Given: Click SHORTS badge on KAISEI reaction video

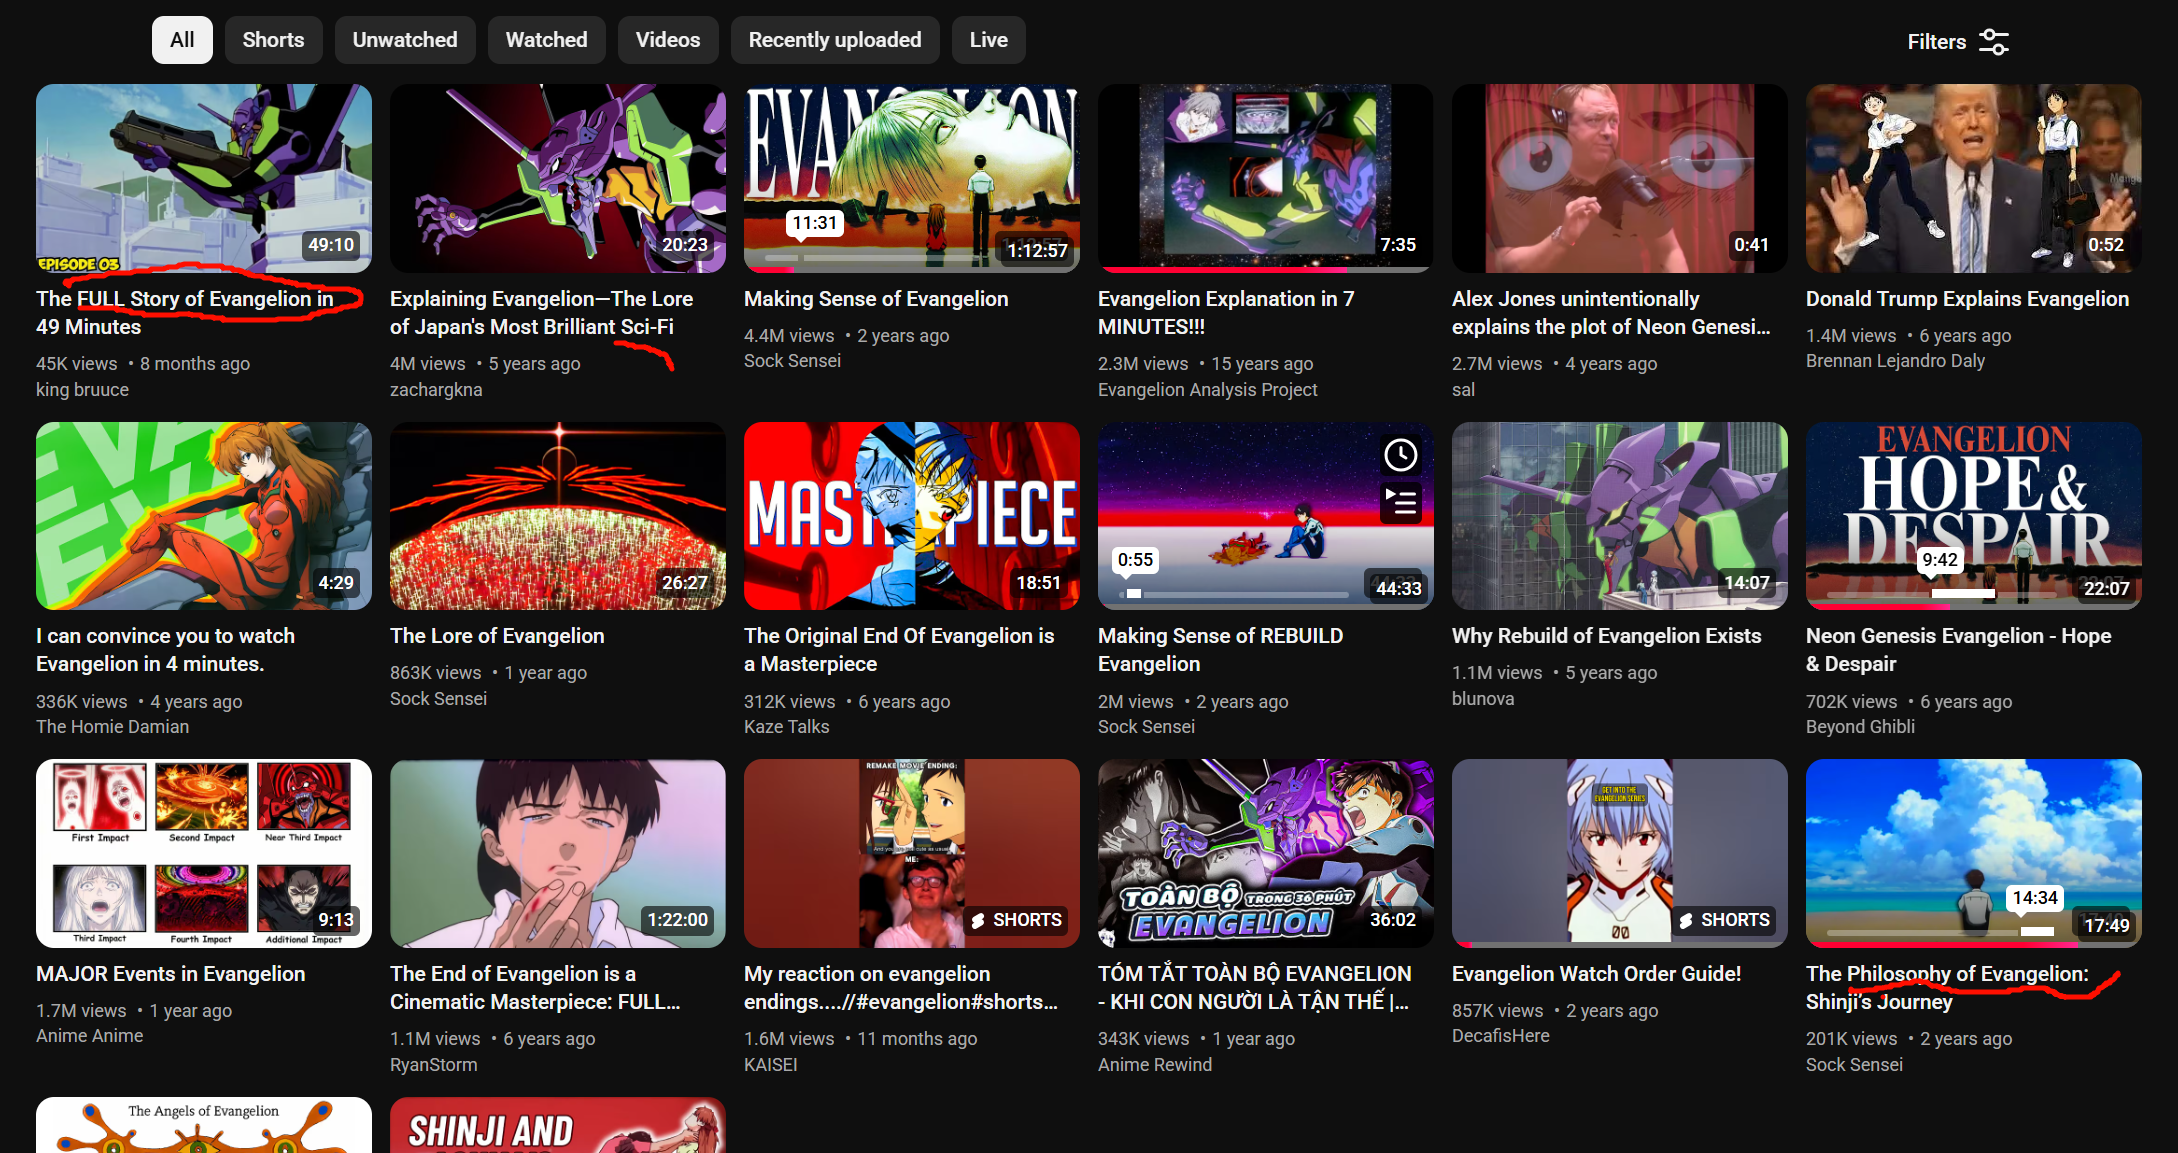Looking at the screenshot, I should click(x=1016, y=920).
